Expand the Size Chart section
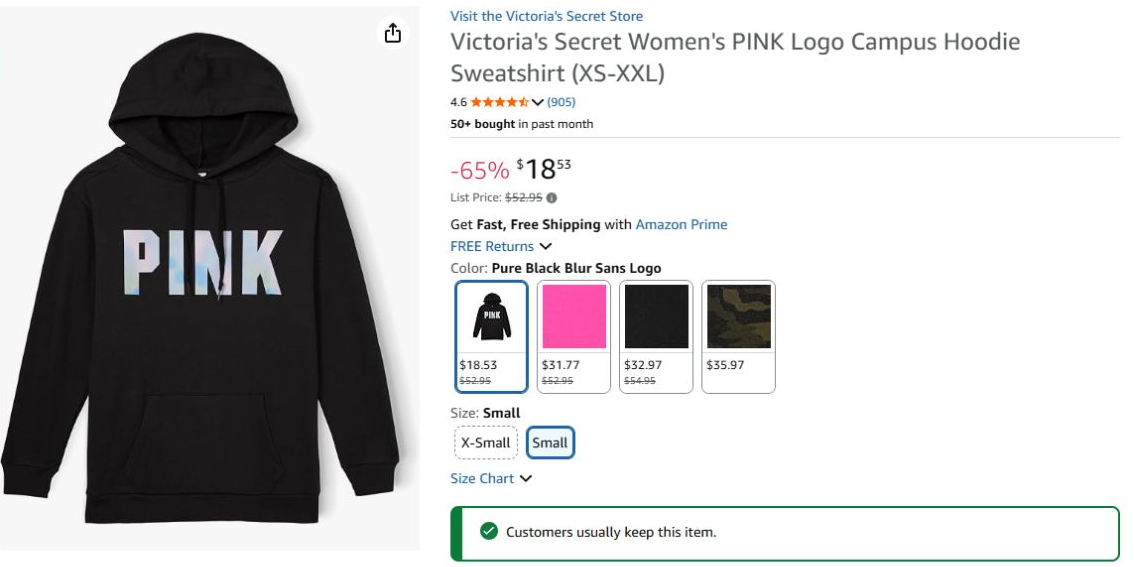 490,479
